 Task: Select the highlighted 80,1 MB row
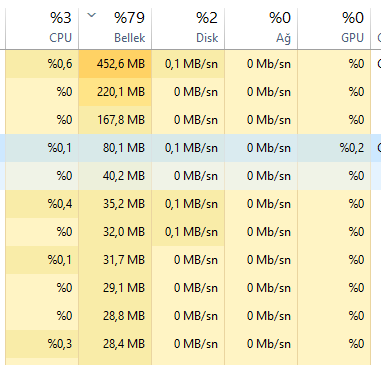pos(190,148)
